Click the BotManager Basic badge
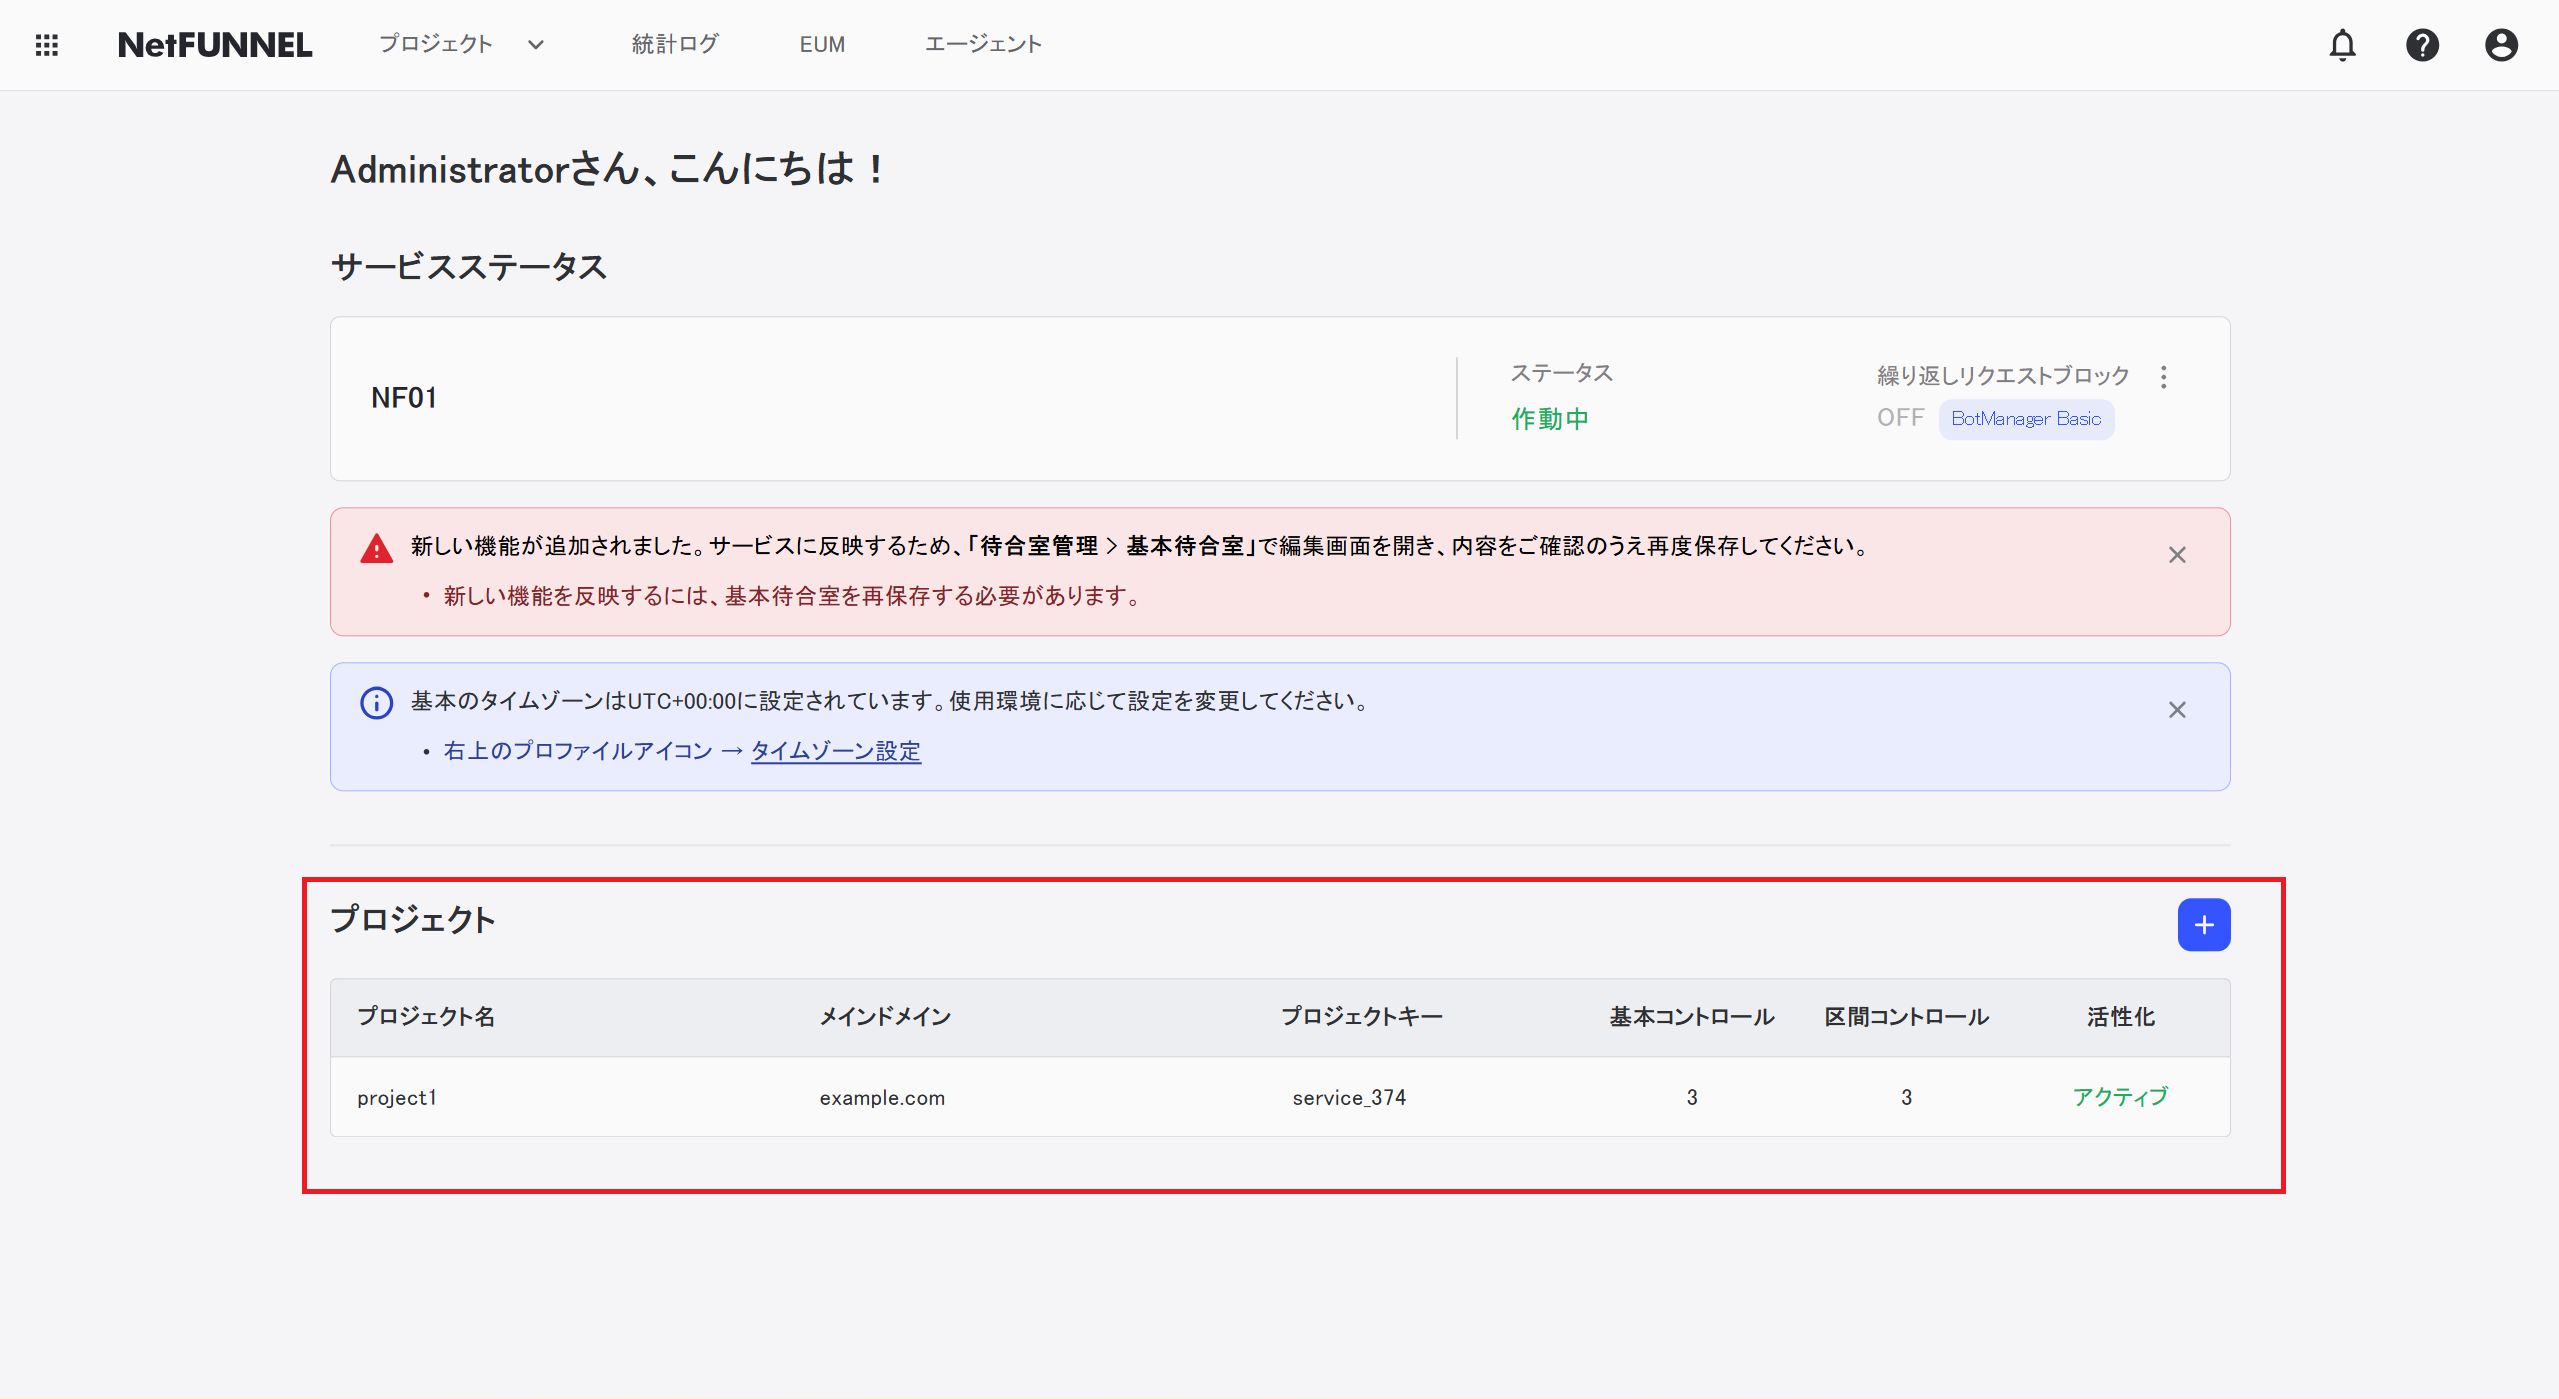 point(2025,419)
